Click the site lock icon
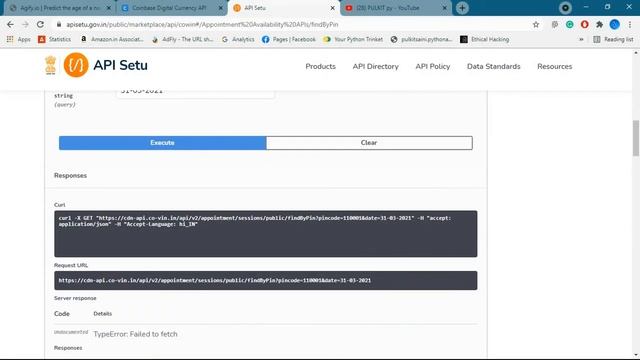 [x=59, y=24]
